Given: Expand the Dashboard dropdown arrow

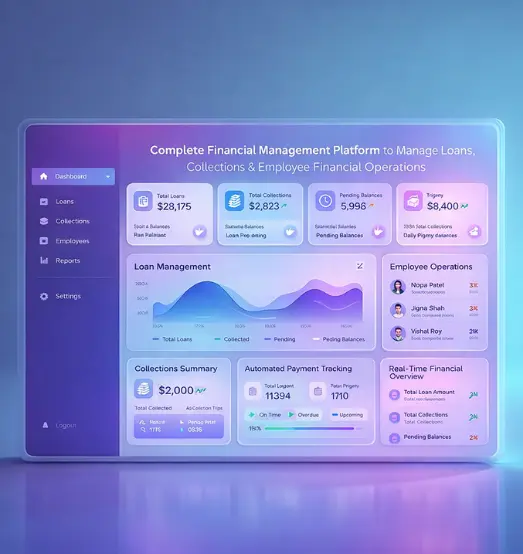Looking at the screenshot, I should click(x=108, y=177).
